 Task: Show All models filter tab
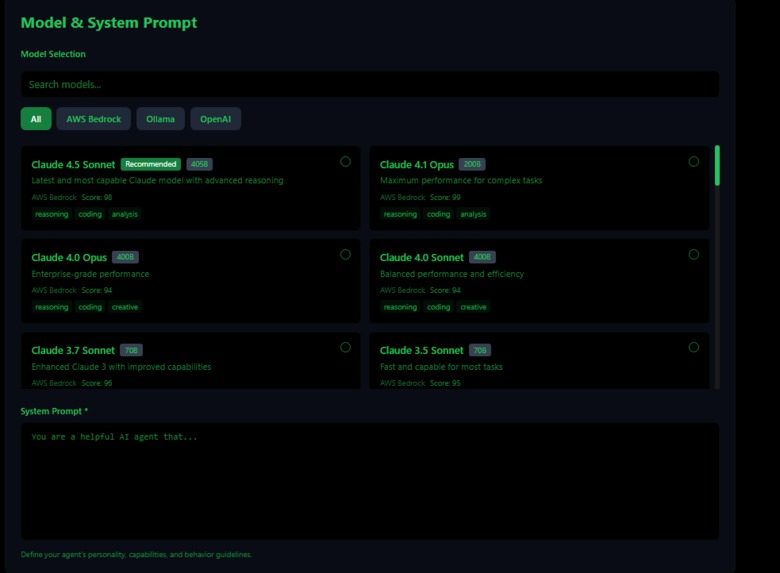pos(36,119)
